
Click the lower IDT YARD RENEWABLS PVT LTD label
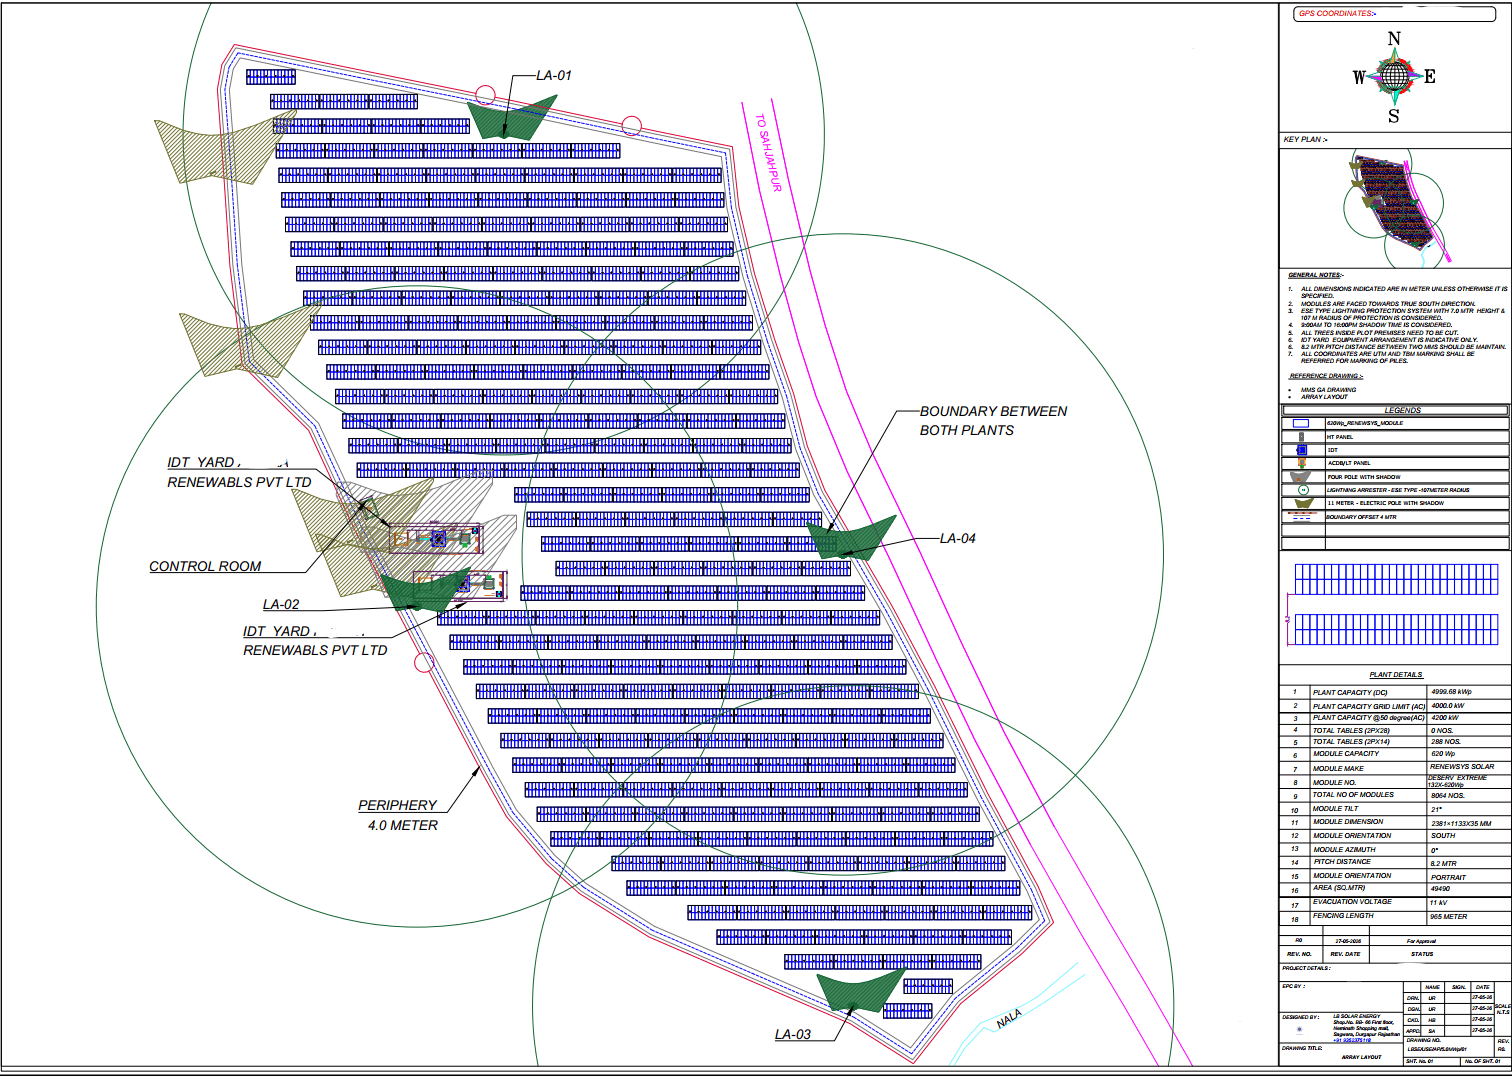pos(315,641)
